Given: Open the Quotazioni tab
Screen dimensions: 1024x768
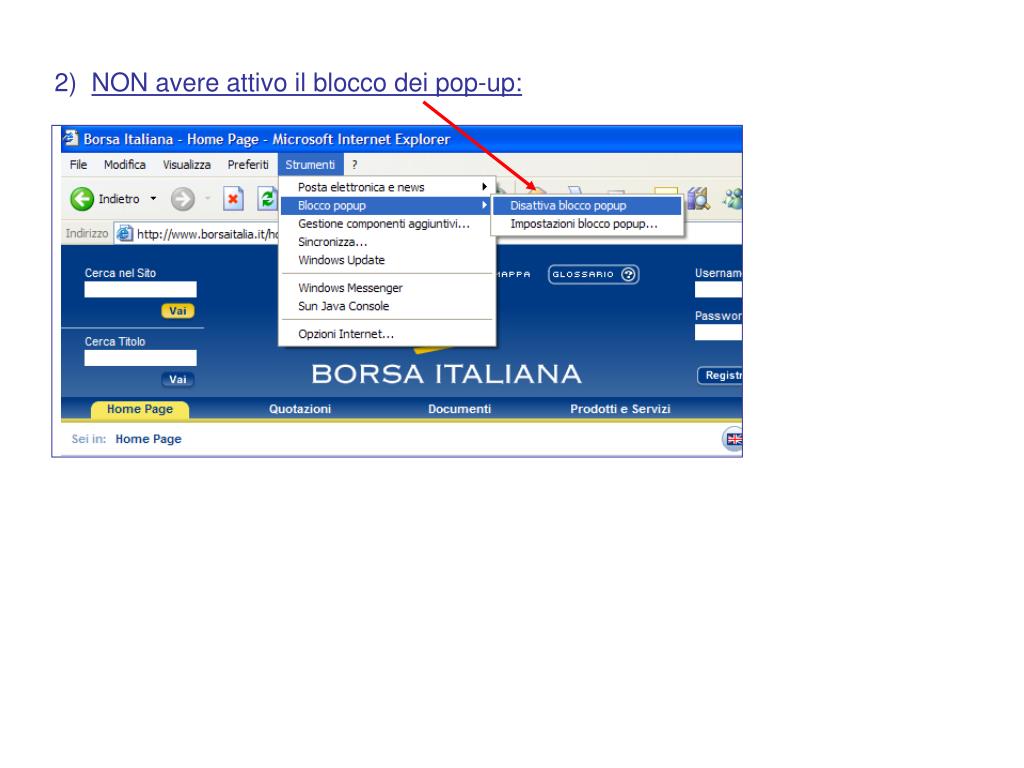Looking at the screenshot, I should point(300,409).
